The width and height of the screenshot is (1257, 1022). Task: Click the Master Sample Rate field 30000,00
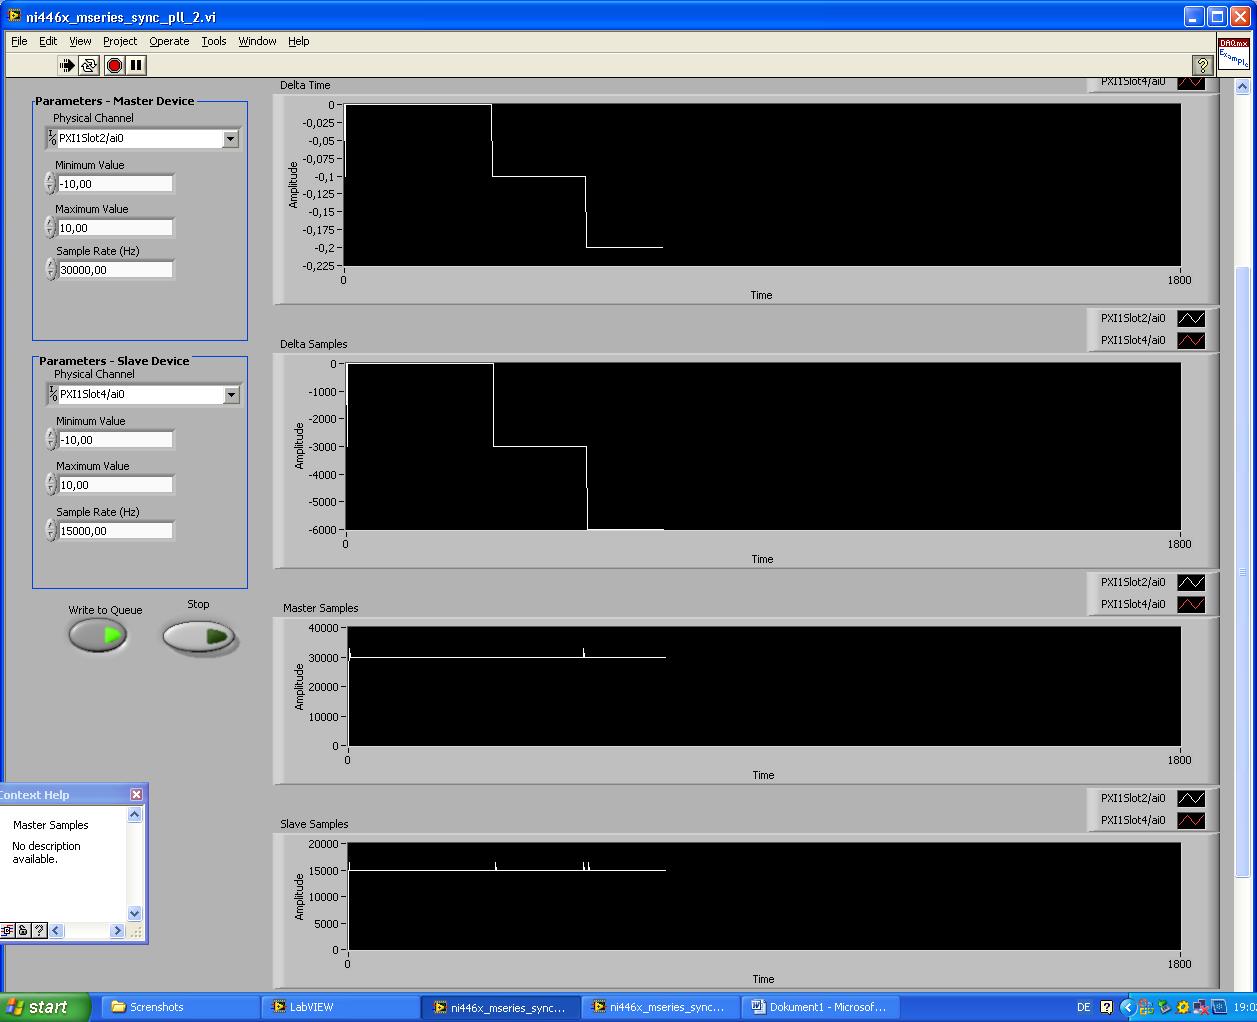pos(115,270)
